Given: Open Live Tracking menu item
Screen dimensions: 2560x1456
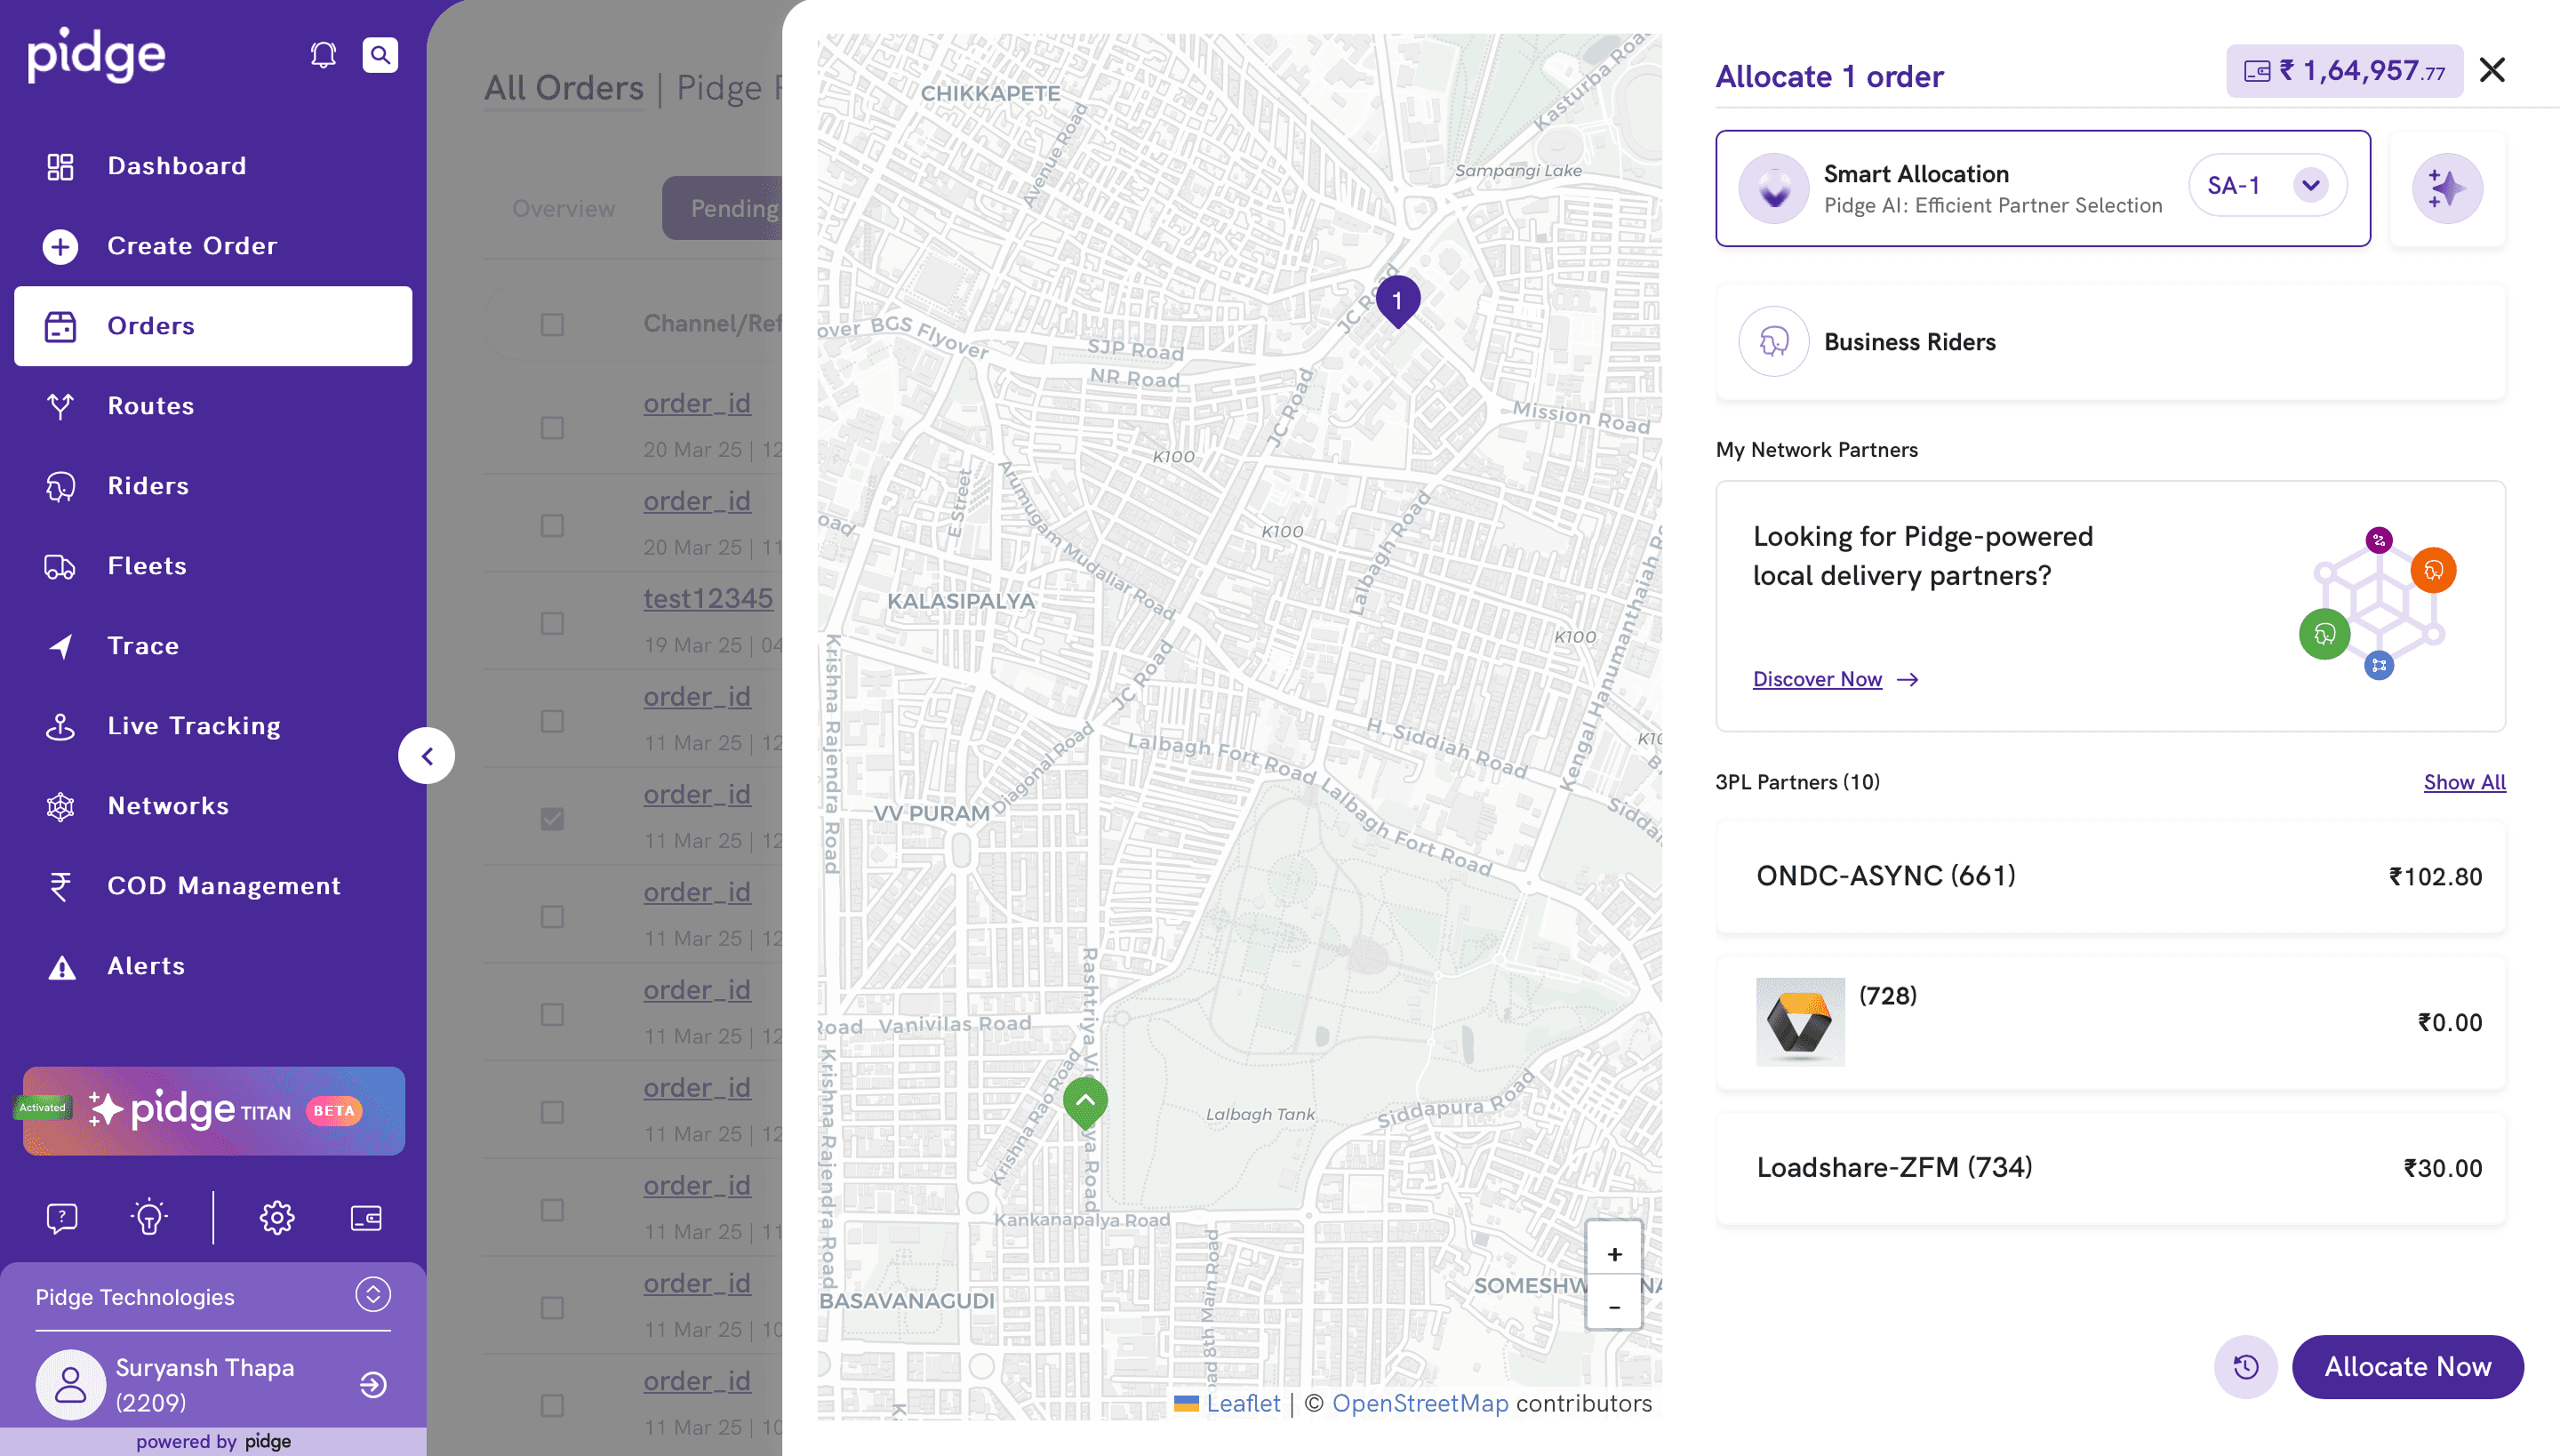Looking at the screenshot, I should 194,726.
